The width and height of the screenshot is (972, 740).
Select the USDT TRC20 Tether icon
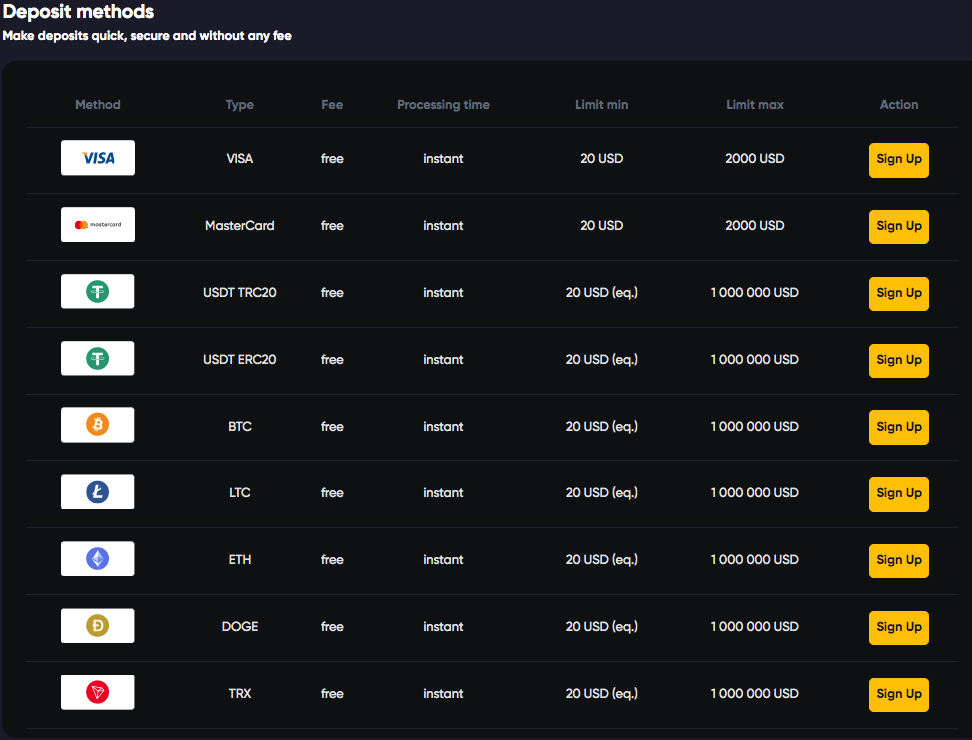coord(98,292)
